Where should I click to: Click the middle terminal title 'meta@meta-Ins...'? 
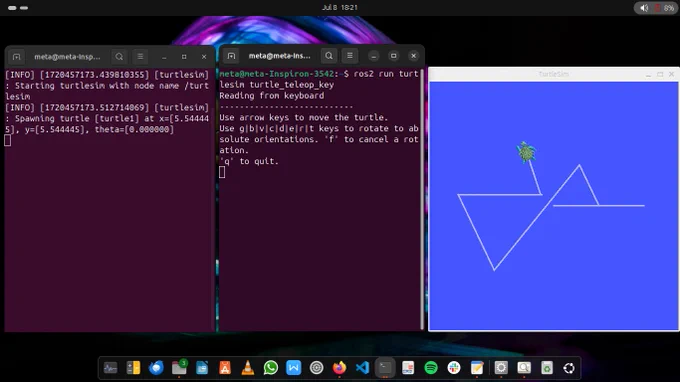(x=279, y=56)
